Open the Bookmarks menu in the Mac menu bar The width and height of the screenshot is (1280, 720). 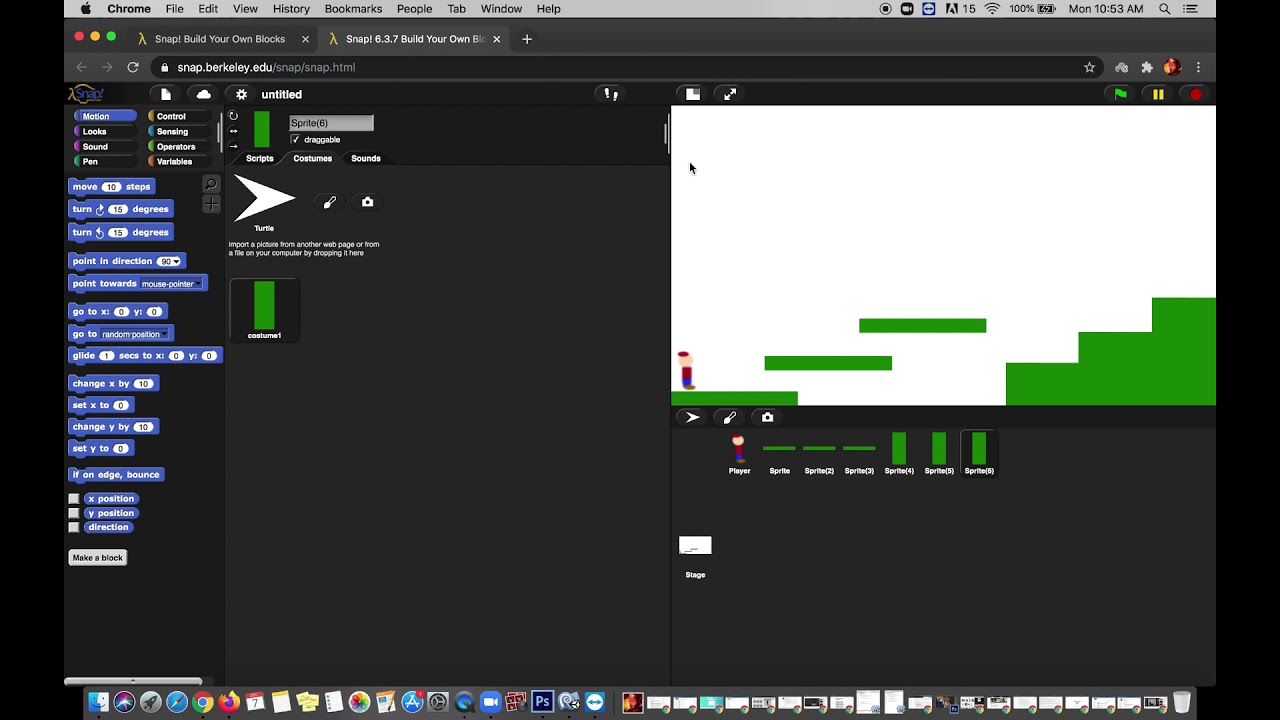click(353, 9)
